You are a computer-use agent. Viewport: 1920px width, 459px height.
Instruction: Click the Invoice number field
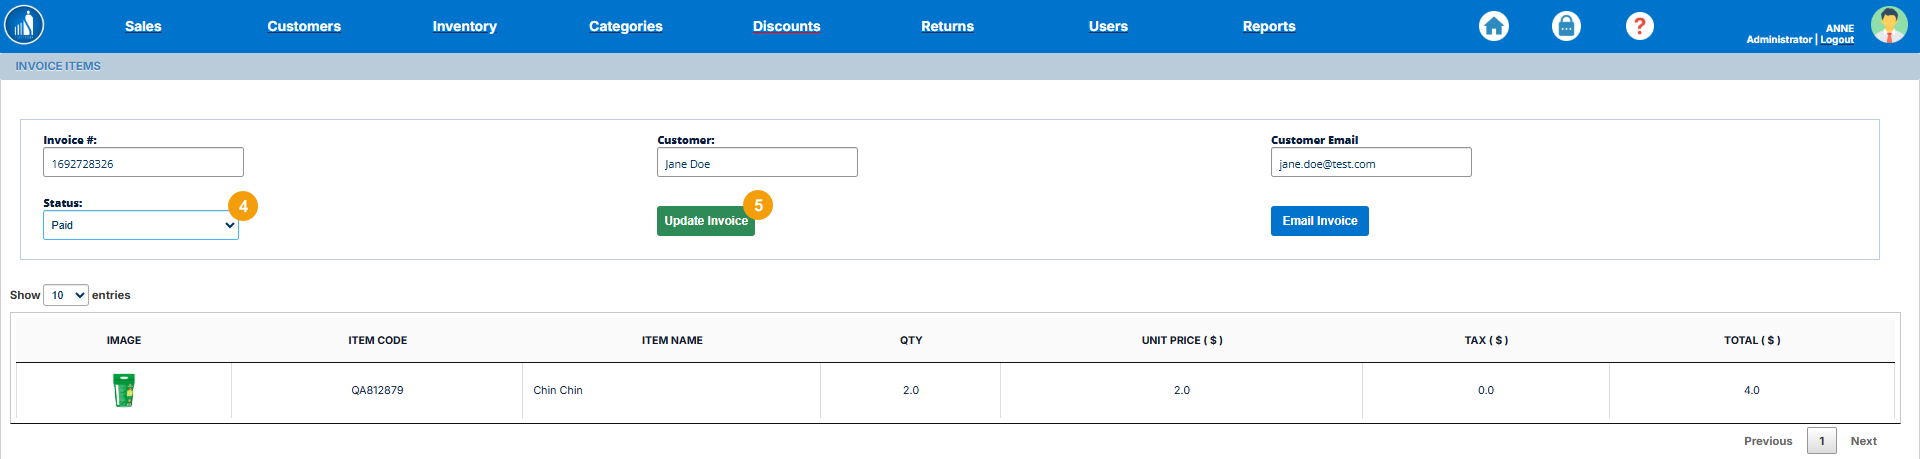[x=143, y=163]
